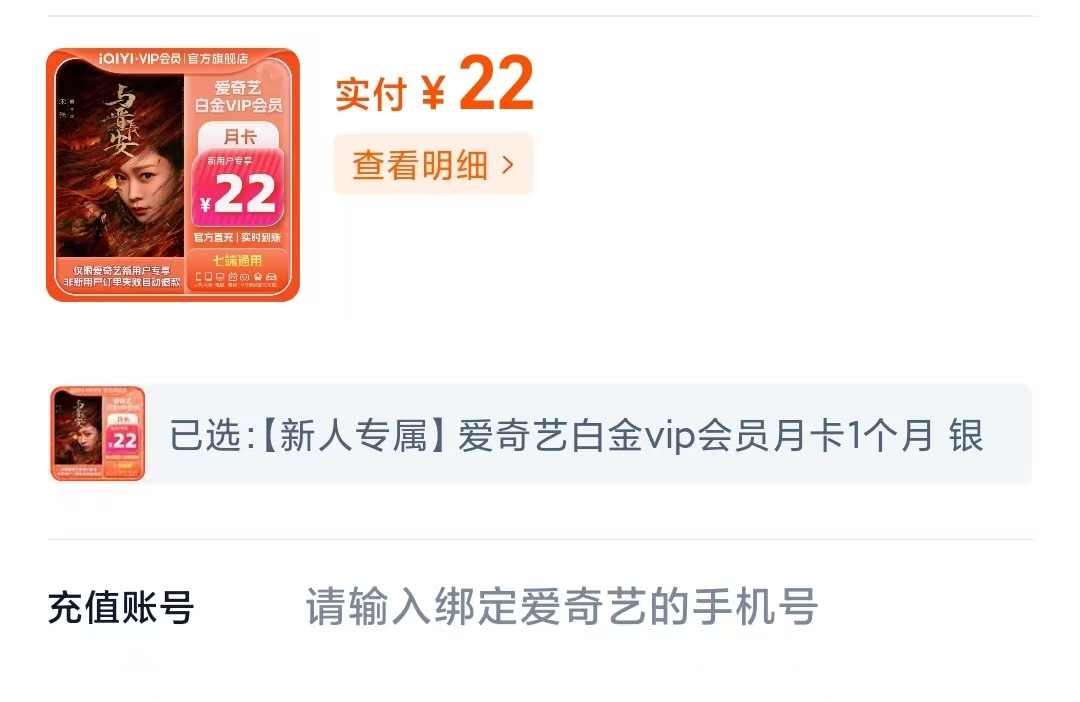Tap the 充值账号 field label
Image resolution: width=1080 pixels, height=702 pixels.
(x=121, y=608)
